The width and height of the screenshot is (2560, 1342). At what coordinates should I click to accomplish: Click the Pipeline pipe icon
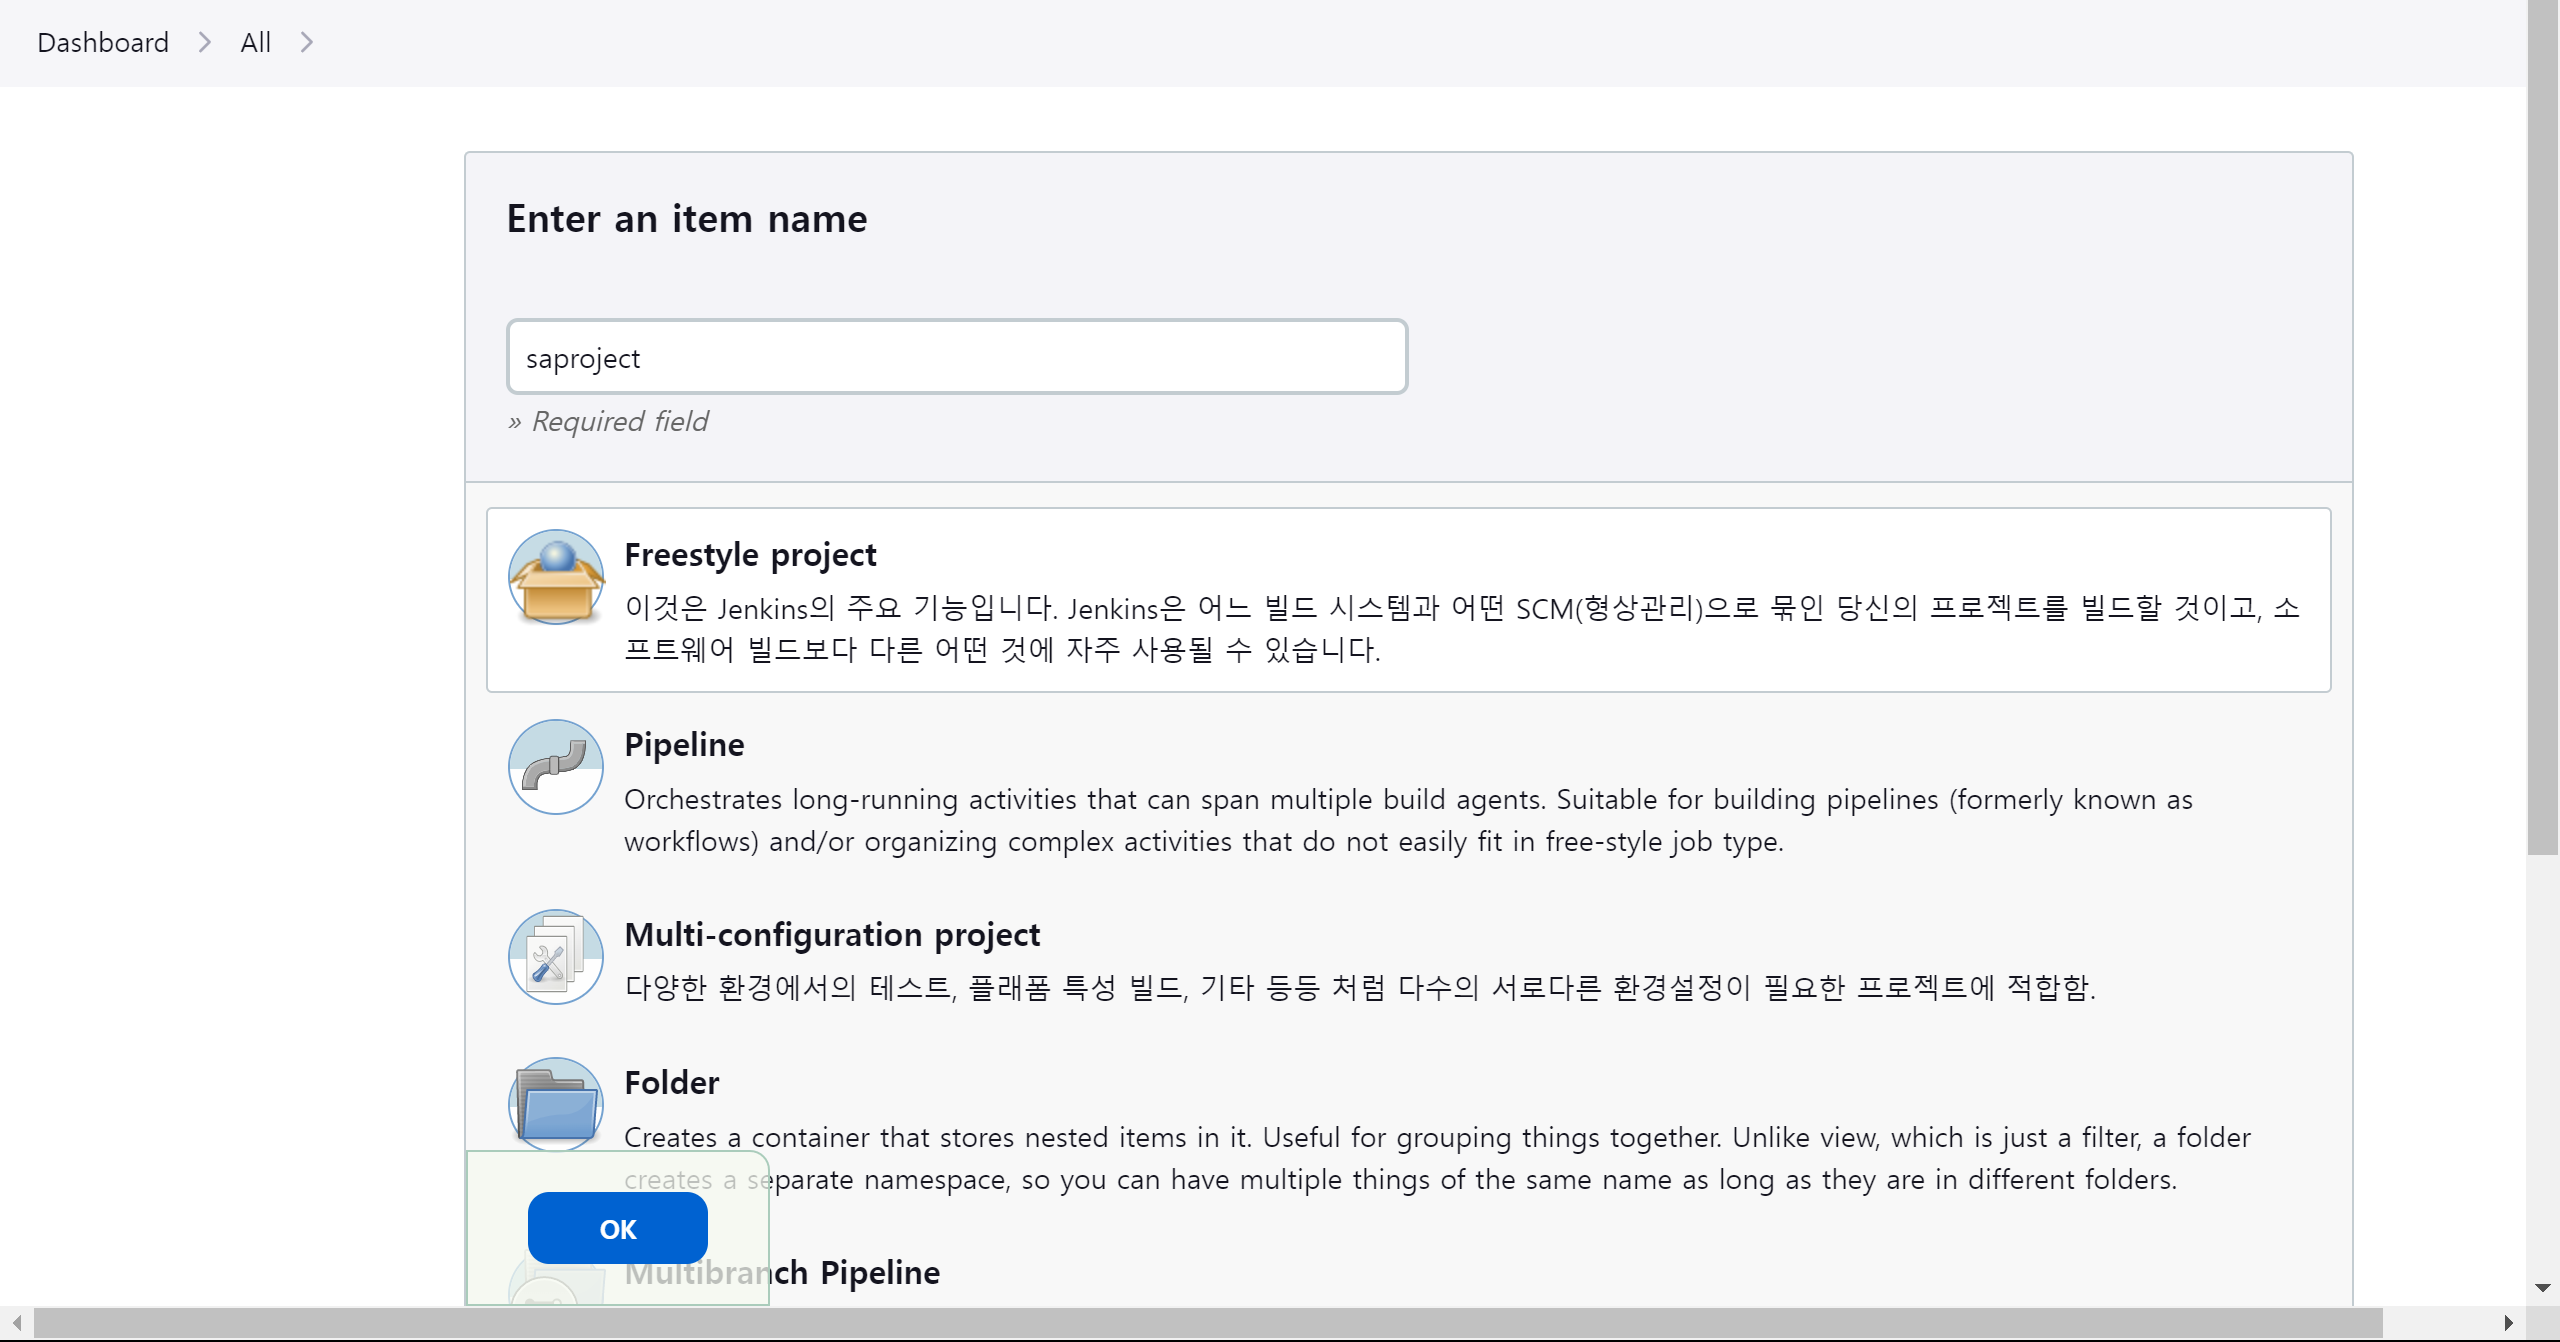coord(556,767)
